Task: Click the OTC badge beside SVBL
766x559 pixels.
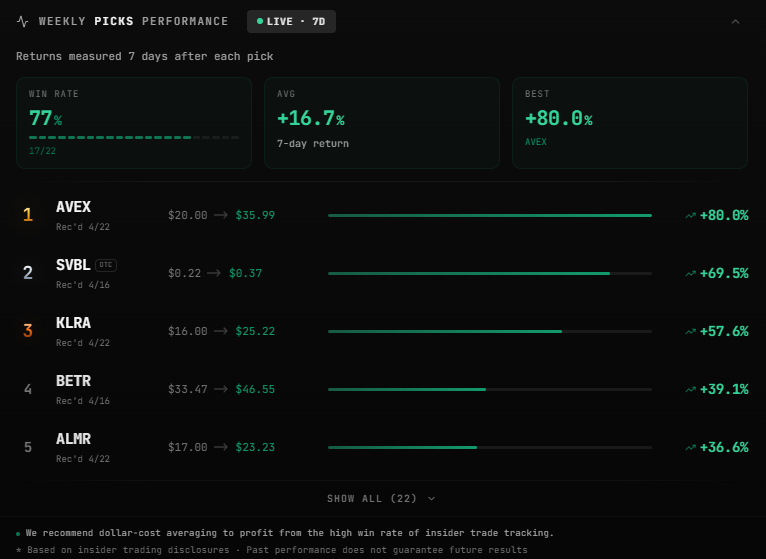Action: coord(106,265)
